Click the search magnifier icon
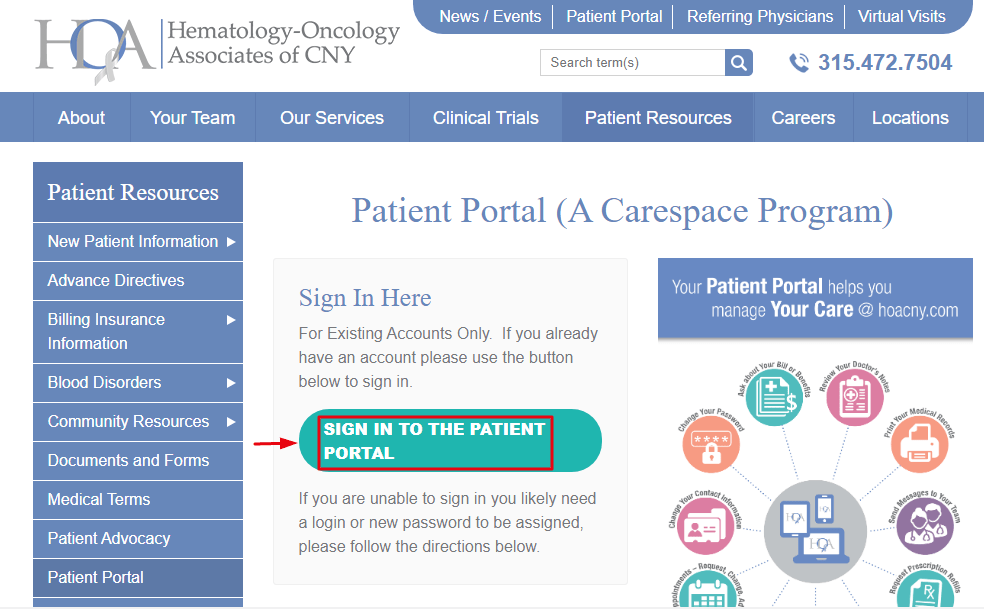This screenshot has height=609, width=984. pyautogui.click(x=739, y=62)
